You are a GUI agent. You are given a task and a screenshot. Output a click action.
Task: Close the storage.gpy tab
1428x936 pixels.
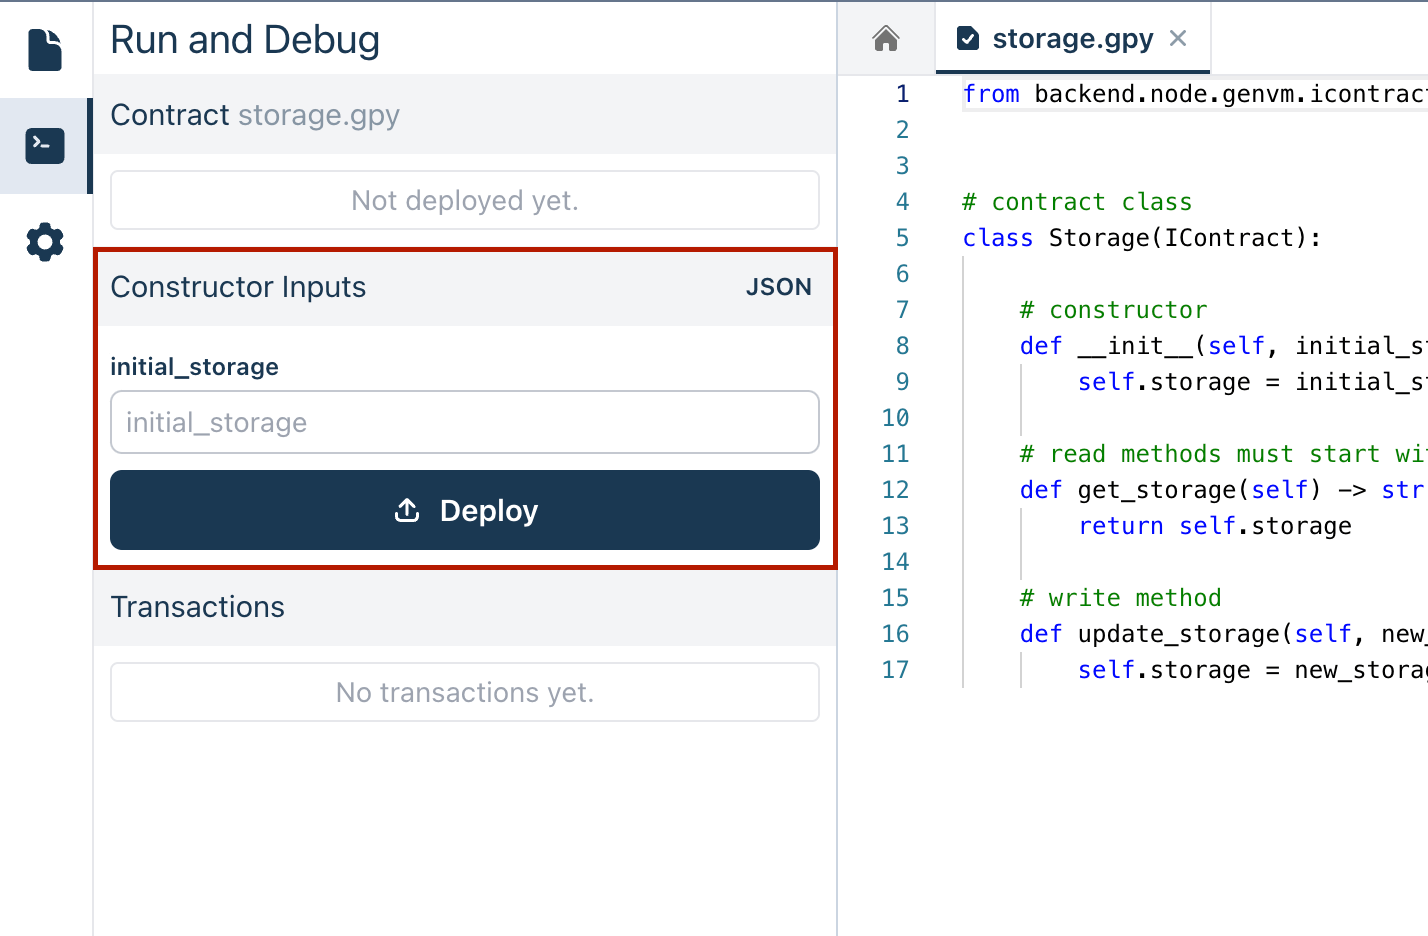pos(1178,39)
